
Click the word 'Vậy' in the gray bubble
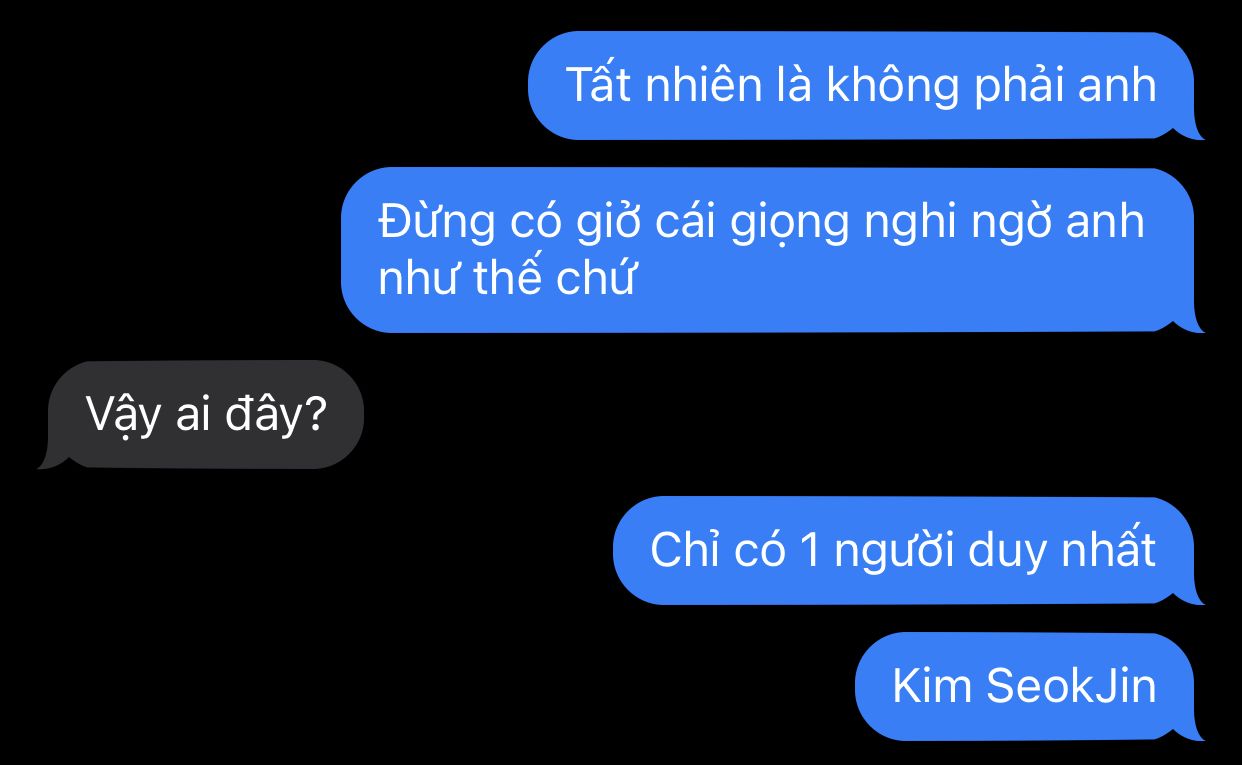click(123, 415)
